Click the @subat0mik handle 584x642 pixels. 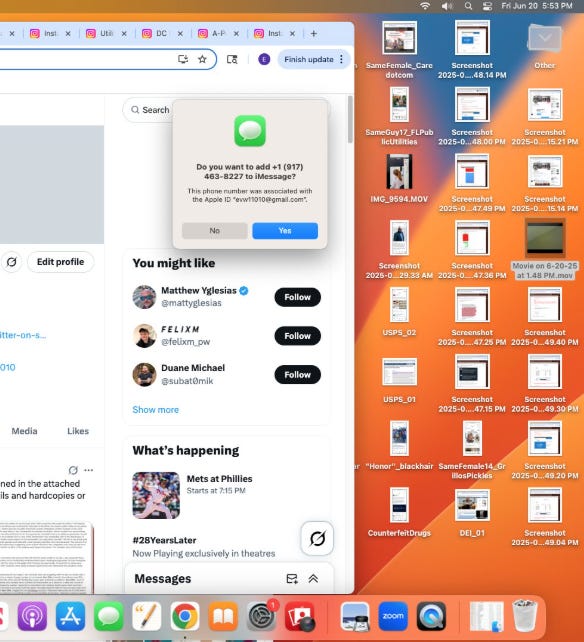[187, 381]
